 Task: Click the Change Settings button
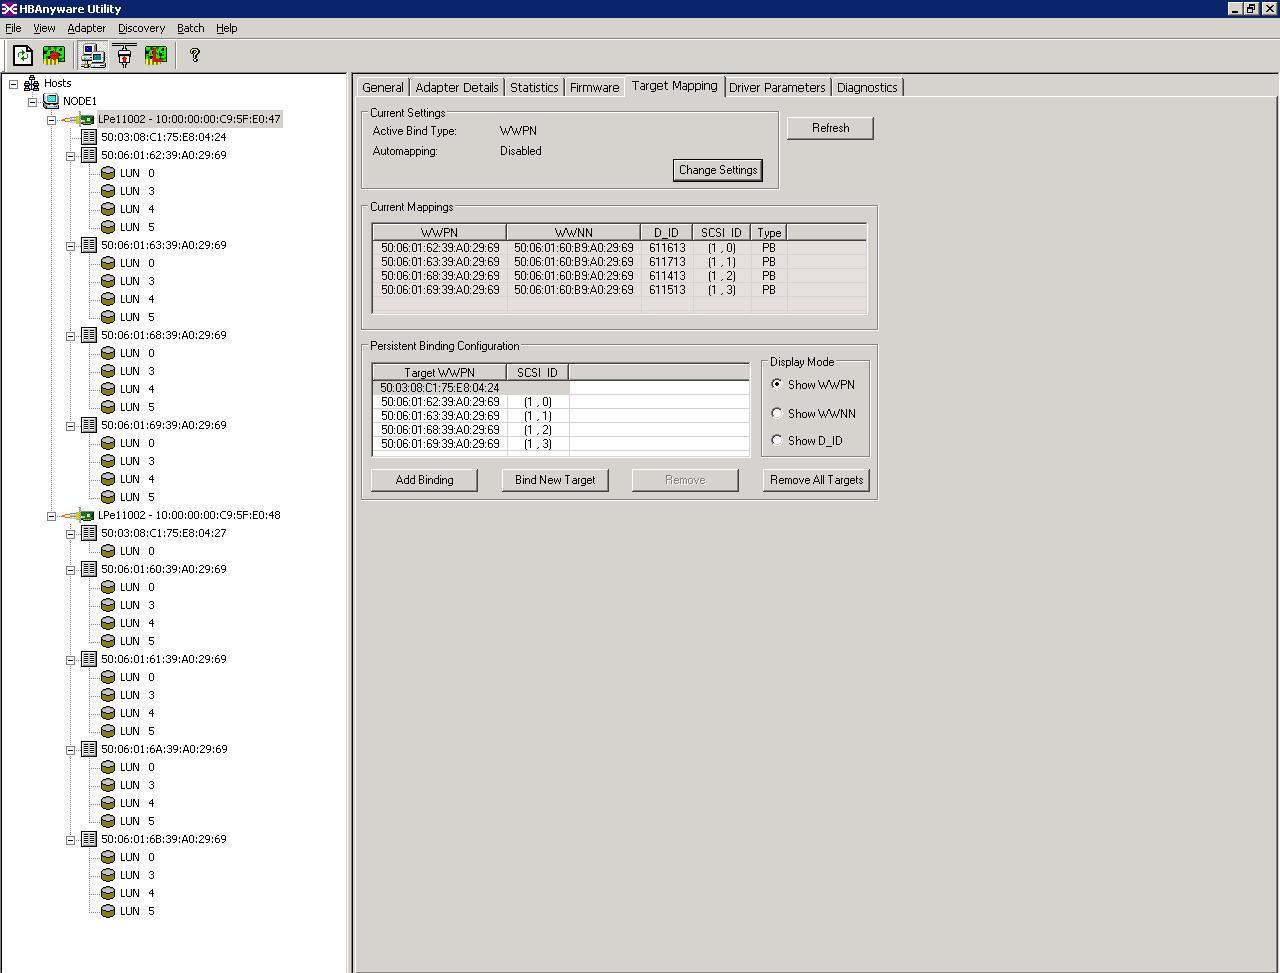point(718,170)
